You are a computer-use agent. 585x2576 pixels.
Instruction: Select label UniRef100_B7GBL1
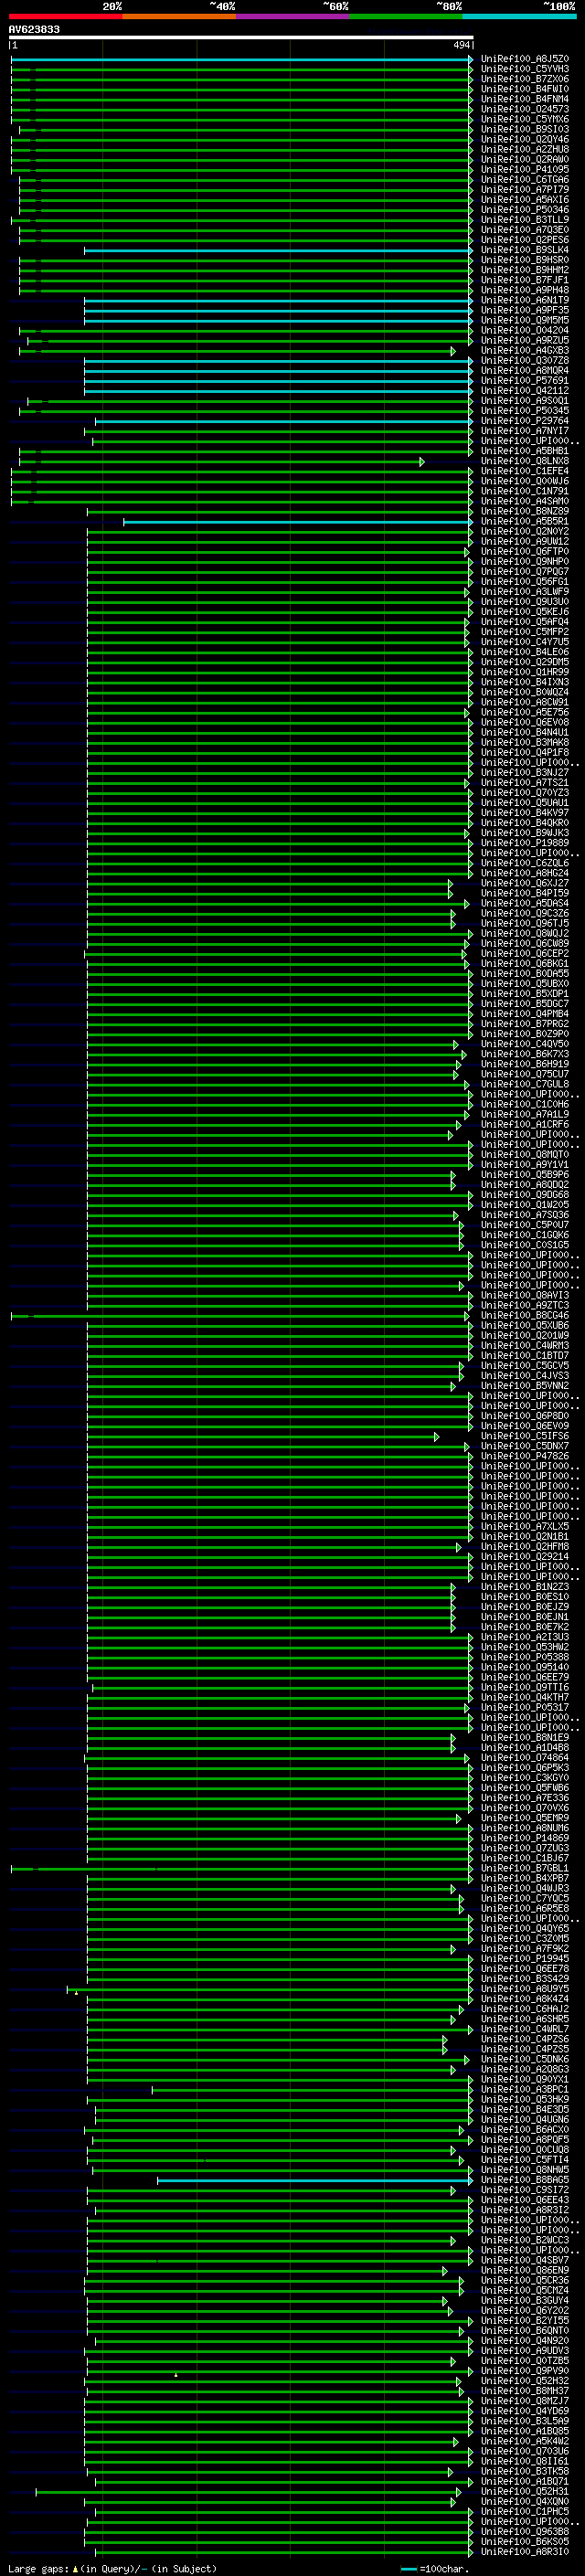point(525,1868)
